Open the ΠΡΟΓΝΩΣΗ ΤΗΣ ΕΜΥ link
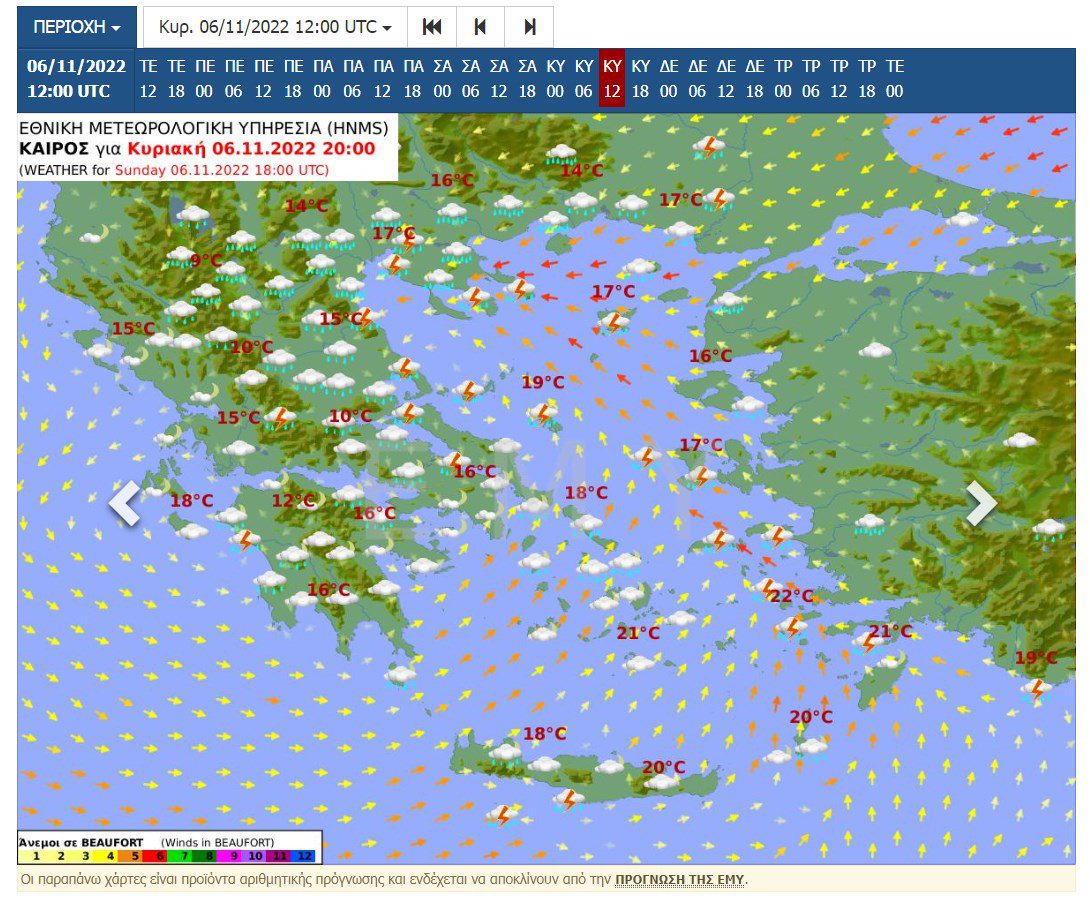The width and height of the screenshot is (1090, 903). [680, 880]
